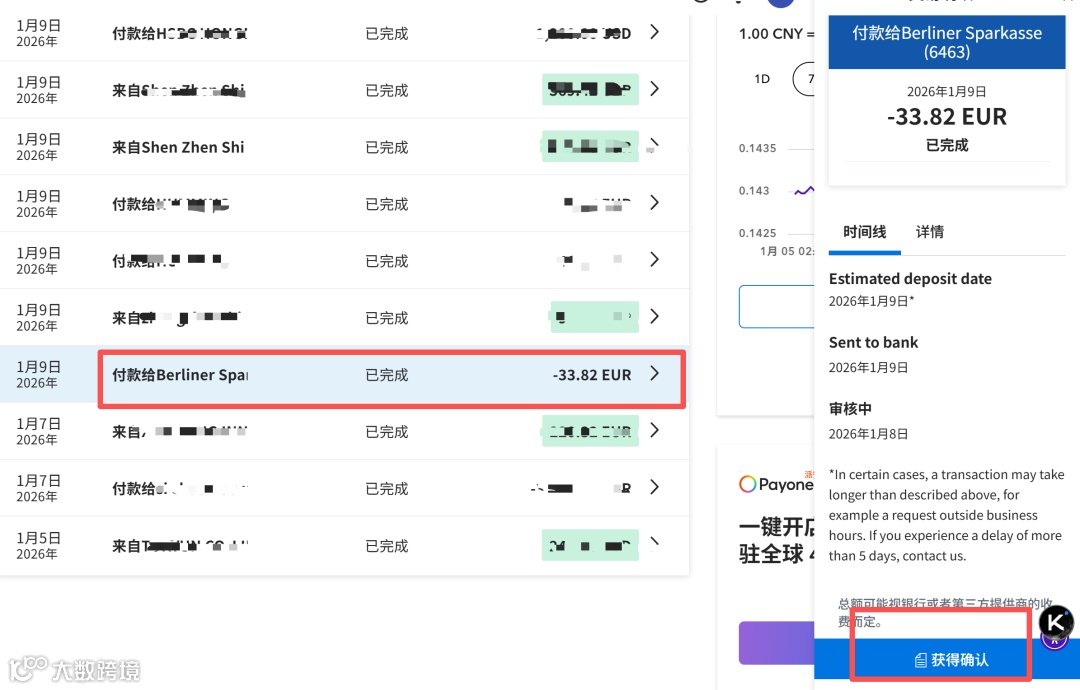The width and height of the screenshot is (1080, 690).
Task: Switch to the 时间线 tab
Action: [x=864, y=232]
